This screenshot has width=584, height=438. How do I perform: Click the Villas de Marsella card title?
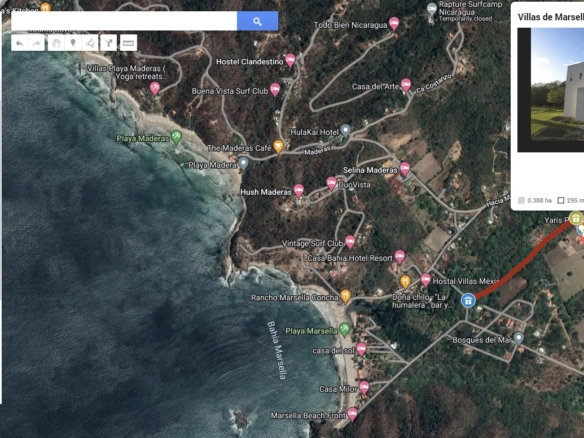[550, 17]
